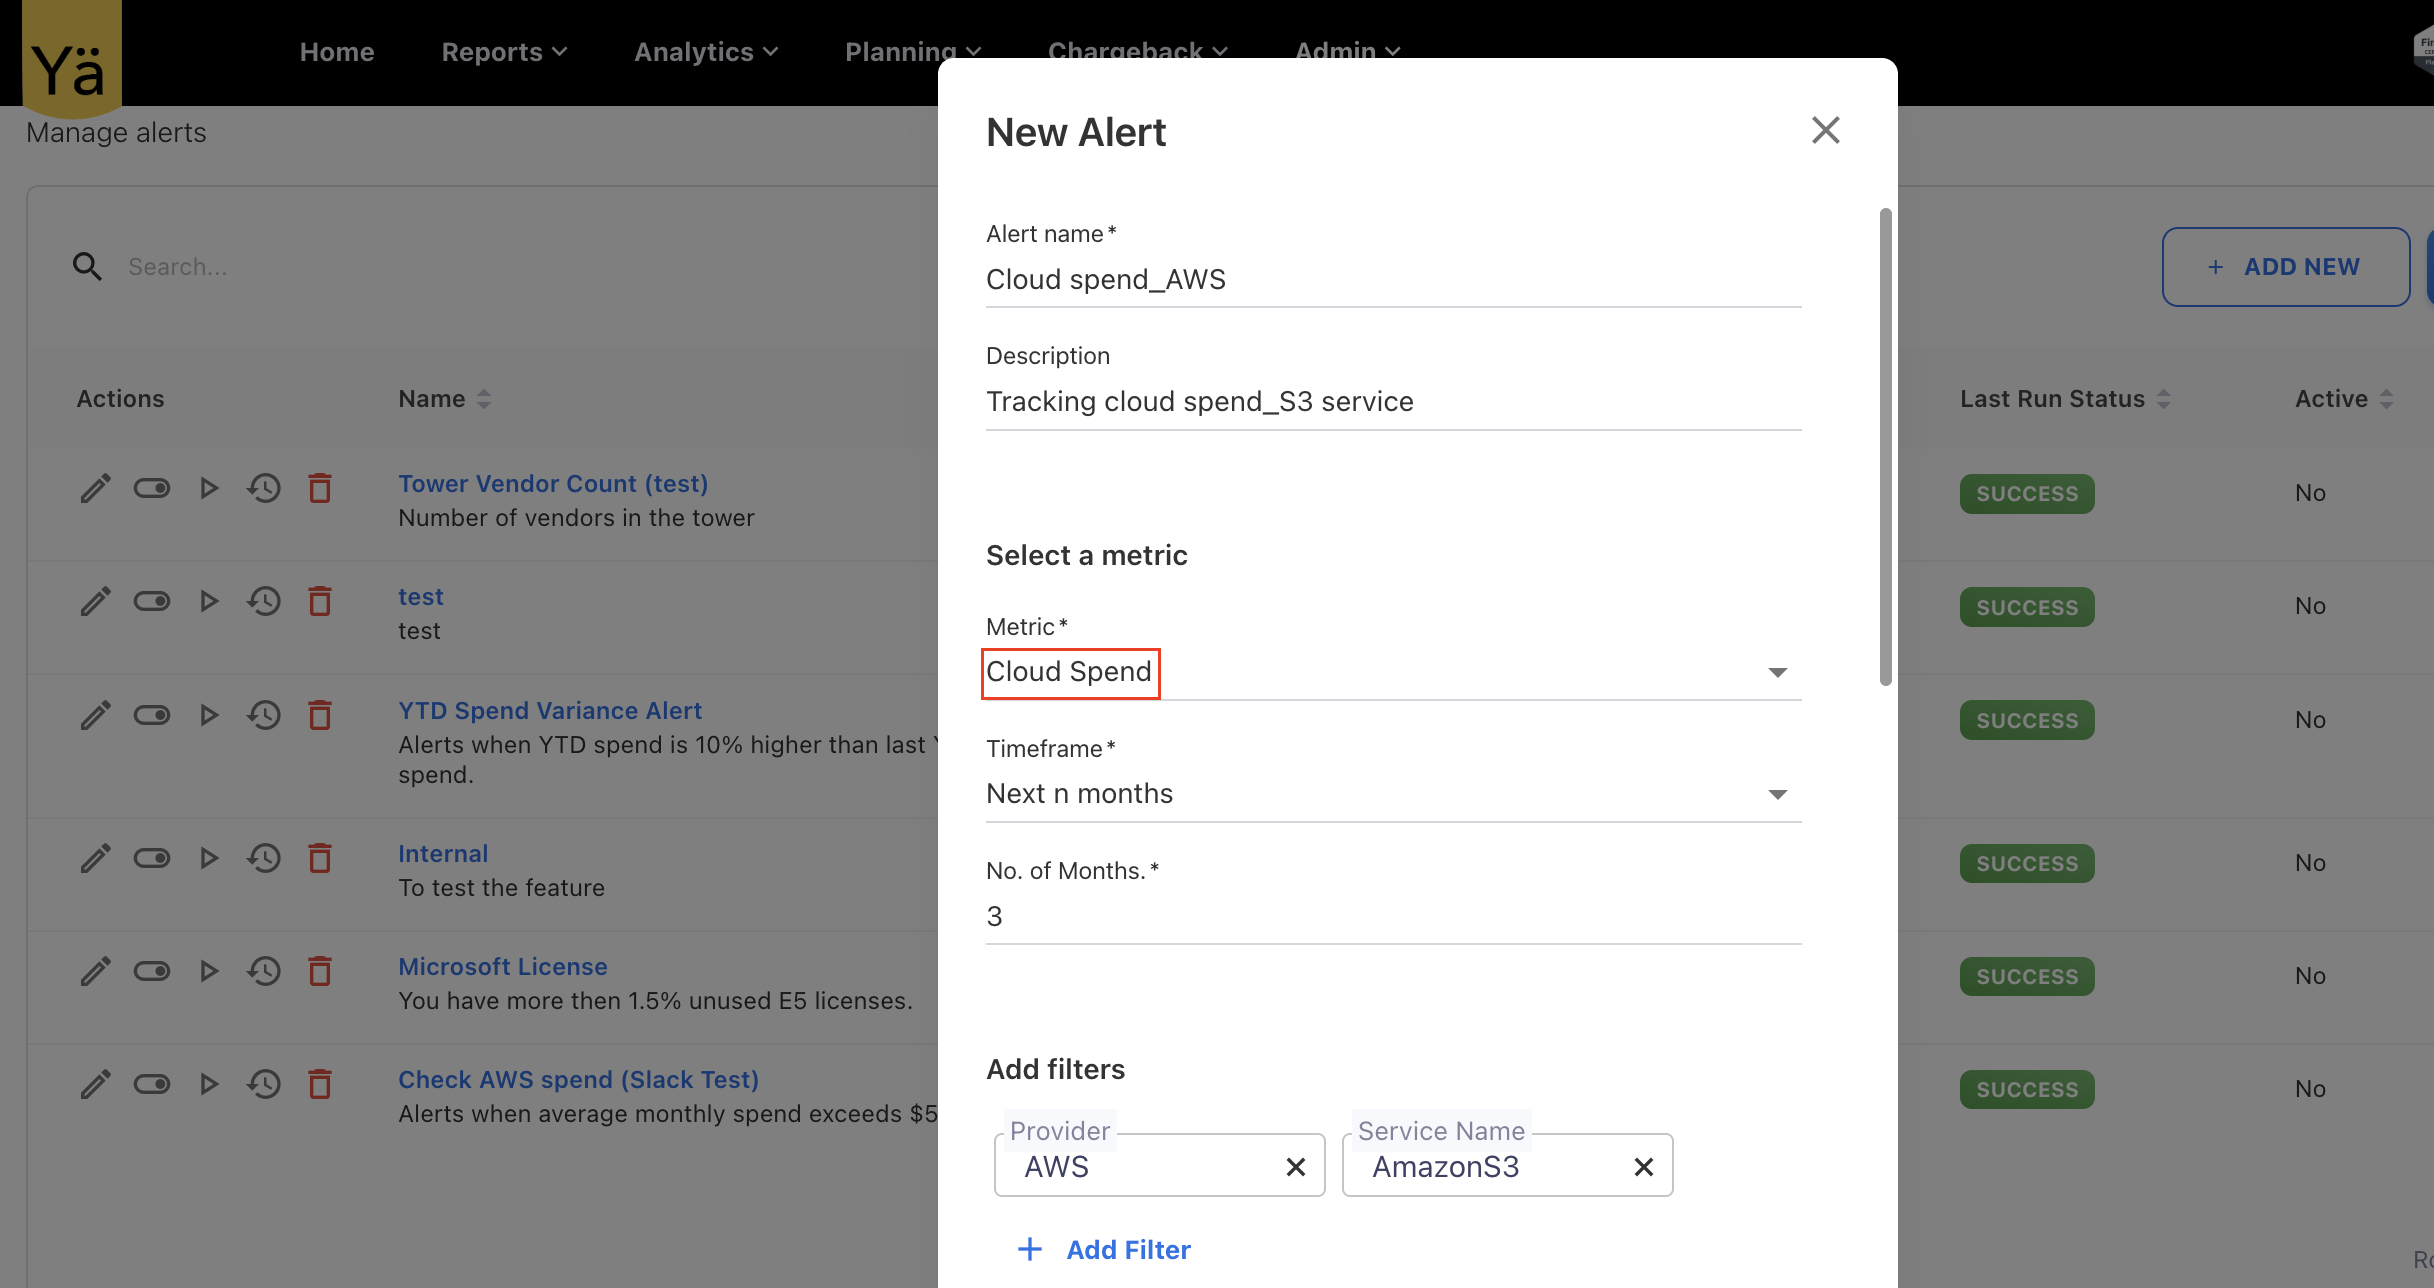This screenshot has width=2434, height=1288.
Task: Open the Analytics menu
Action: 706,52
